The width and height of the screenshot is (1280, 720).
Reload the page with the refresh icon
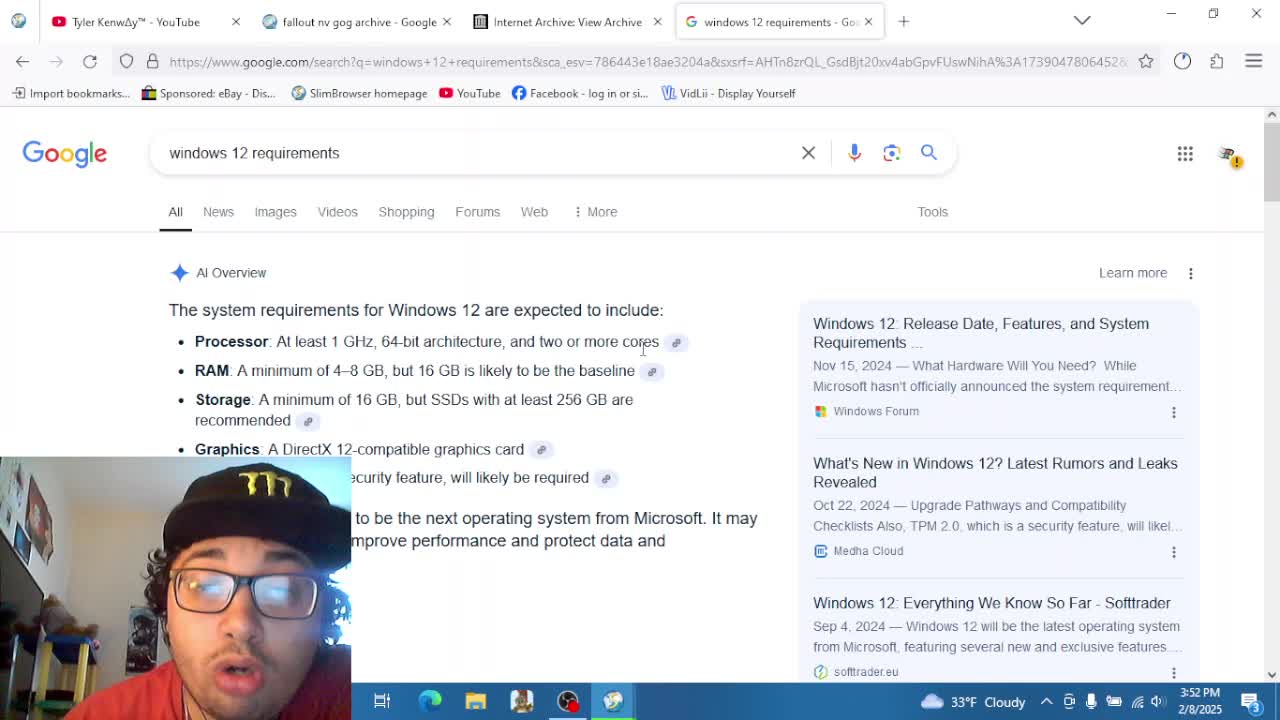coord(90,62)
